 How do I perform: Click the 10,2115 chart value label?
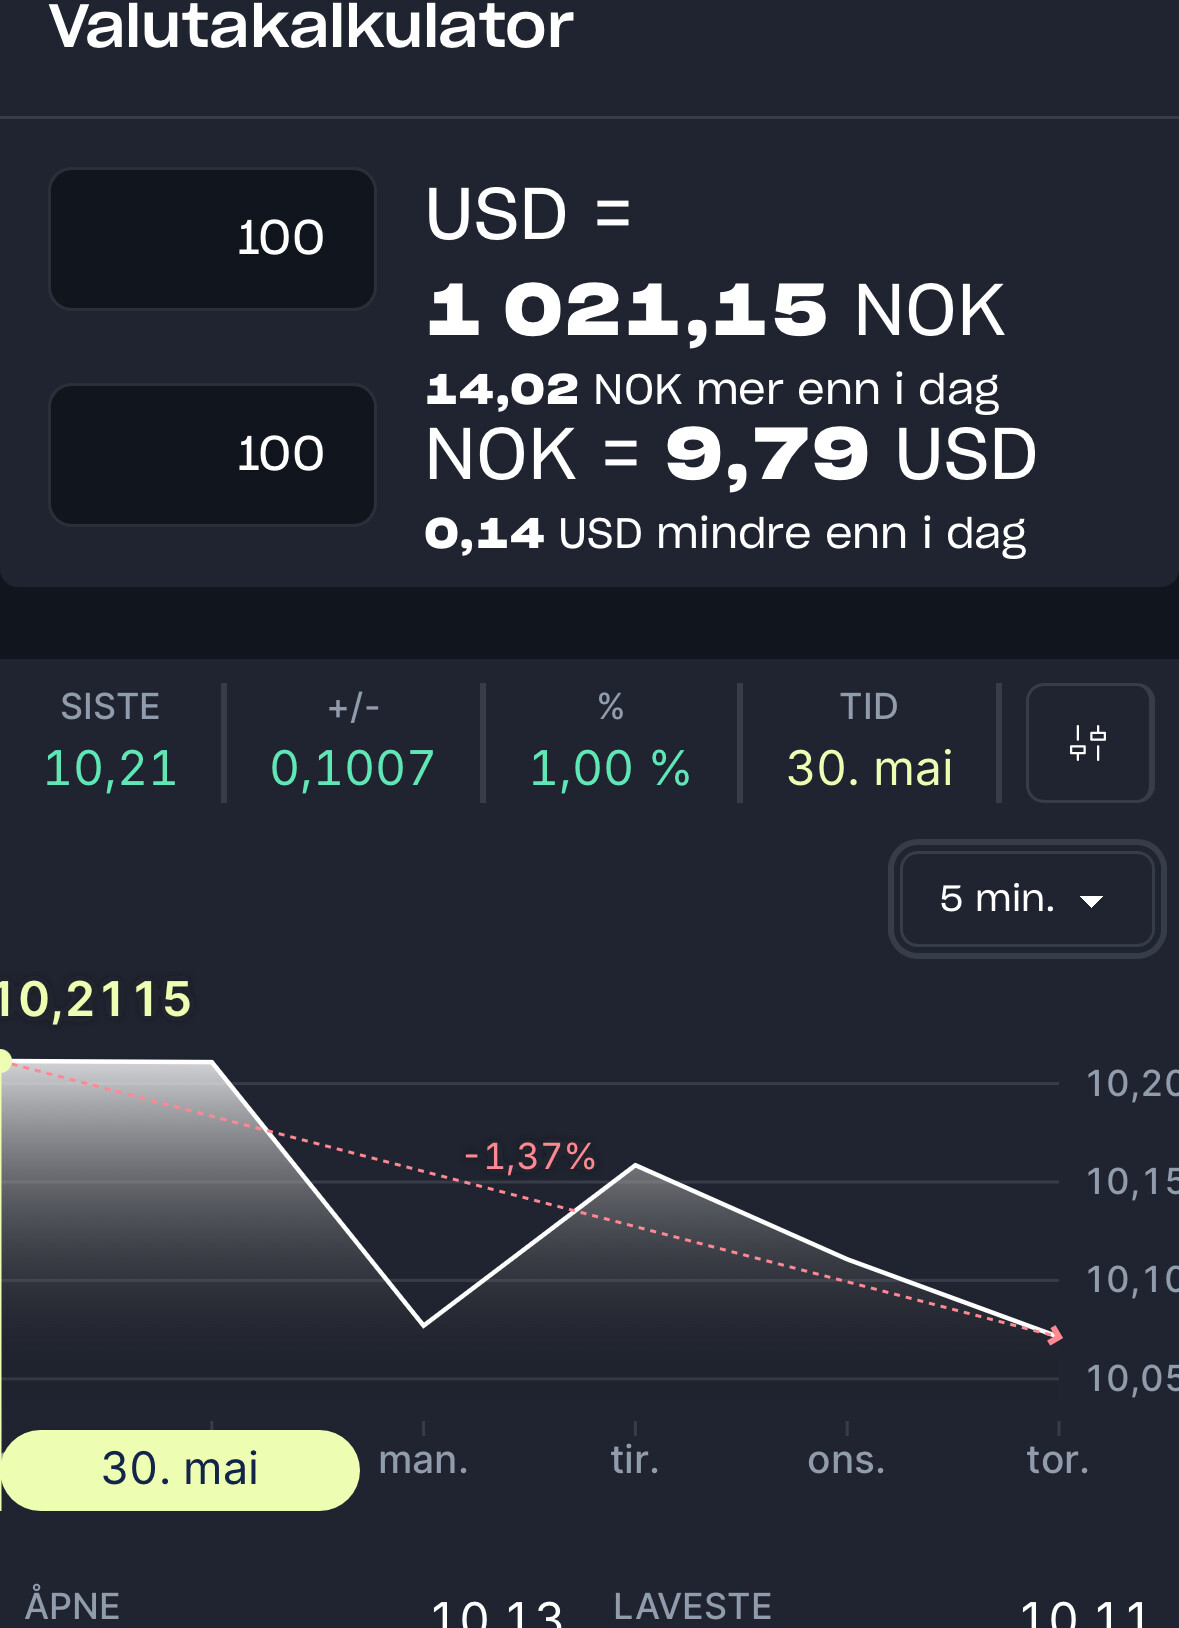click(96, 999)
